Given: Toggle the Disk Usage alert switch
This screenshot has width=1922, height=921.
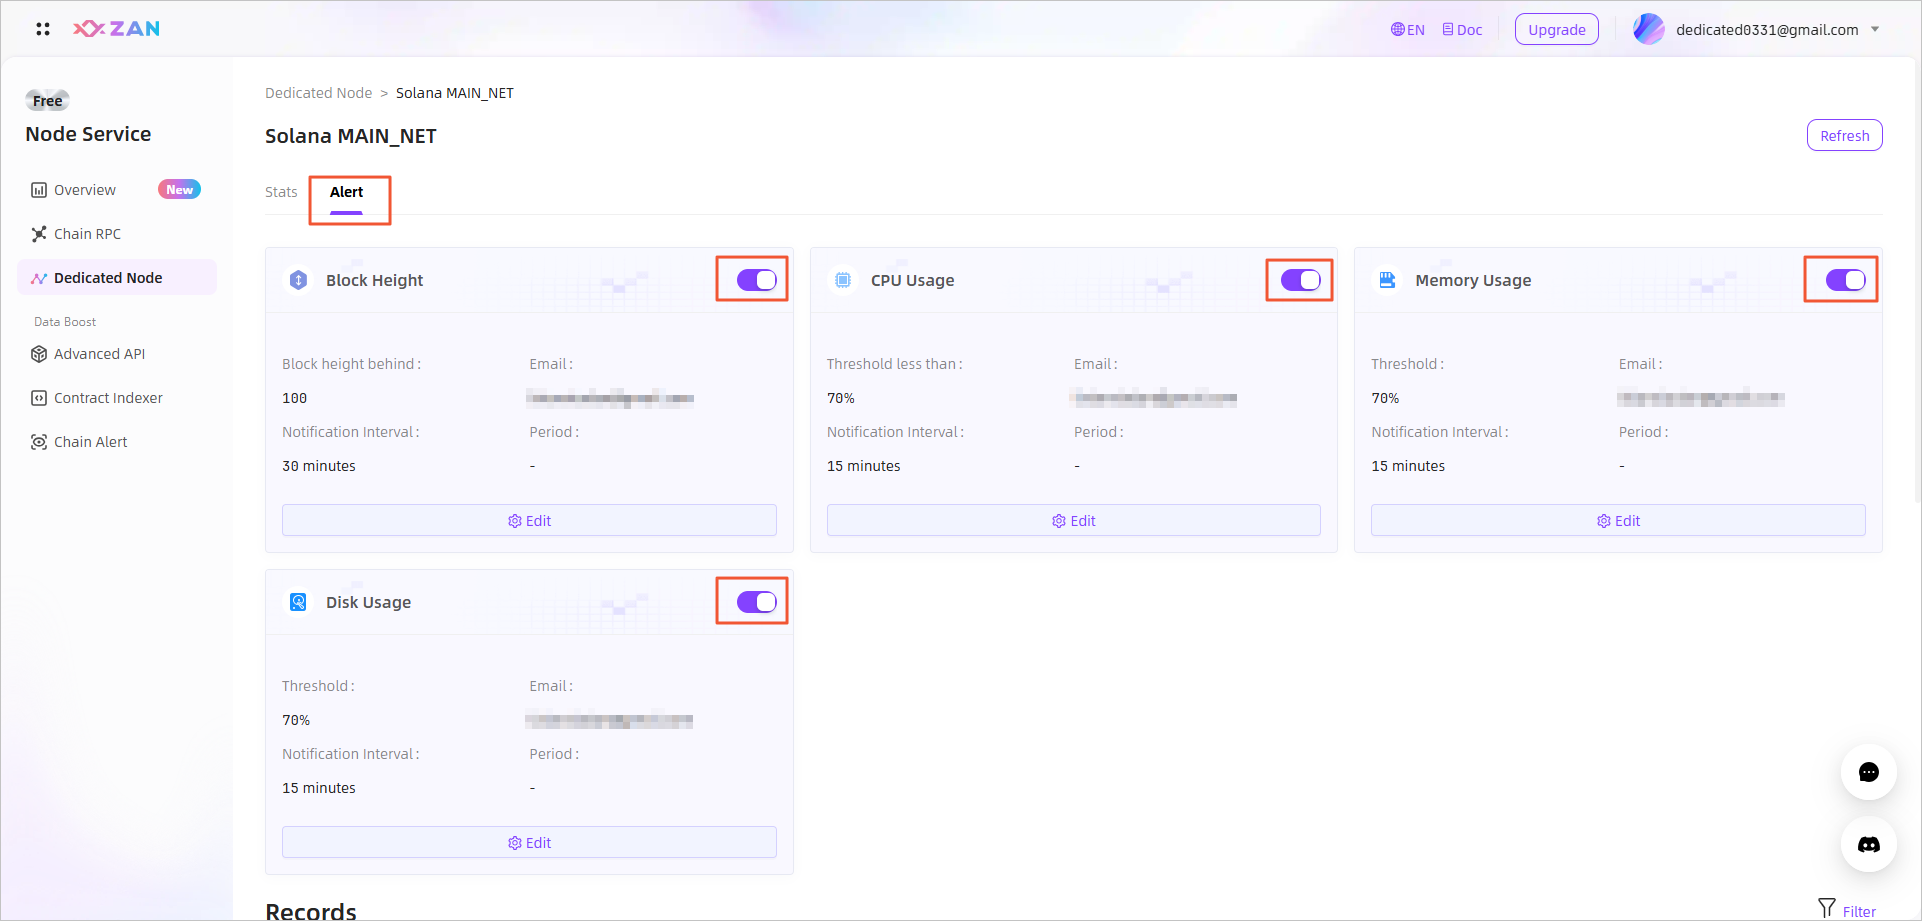Looking at the screenshot, I should click(756, 602).
